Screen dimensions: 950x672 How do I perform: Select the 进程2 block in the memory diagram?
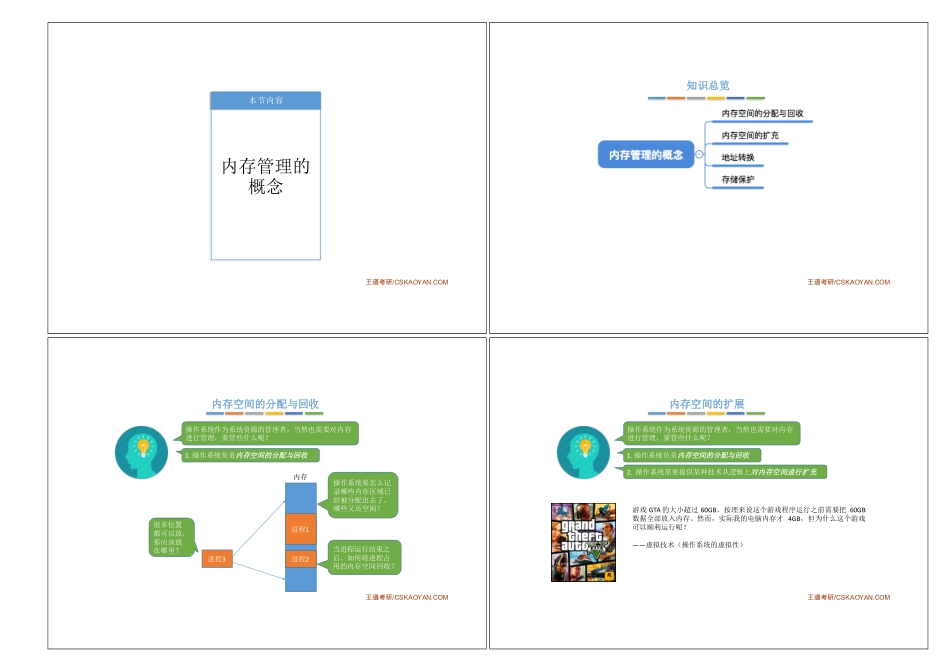pos(301,558)
